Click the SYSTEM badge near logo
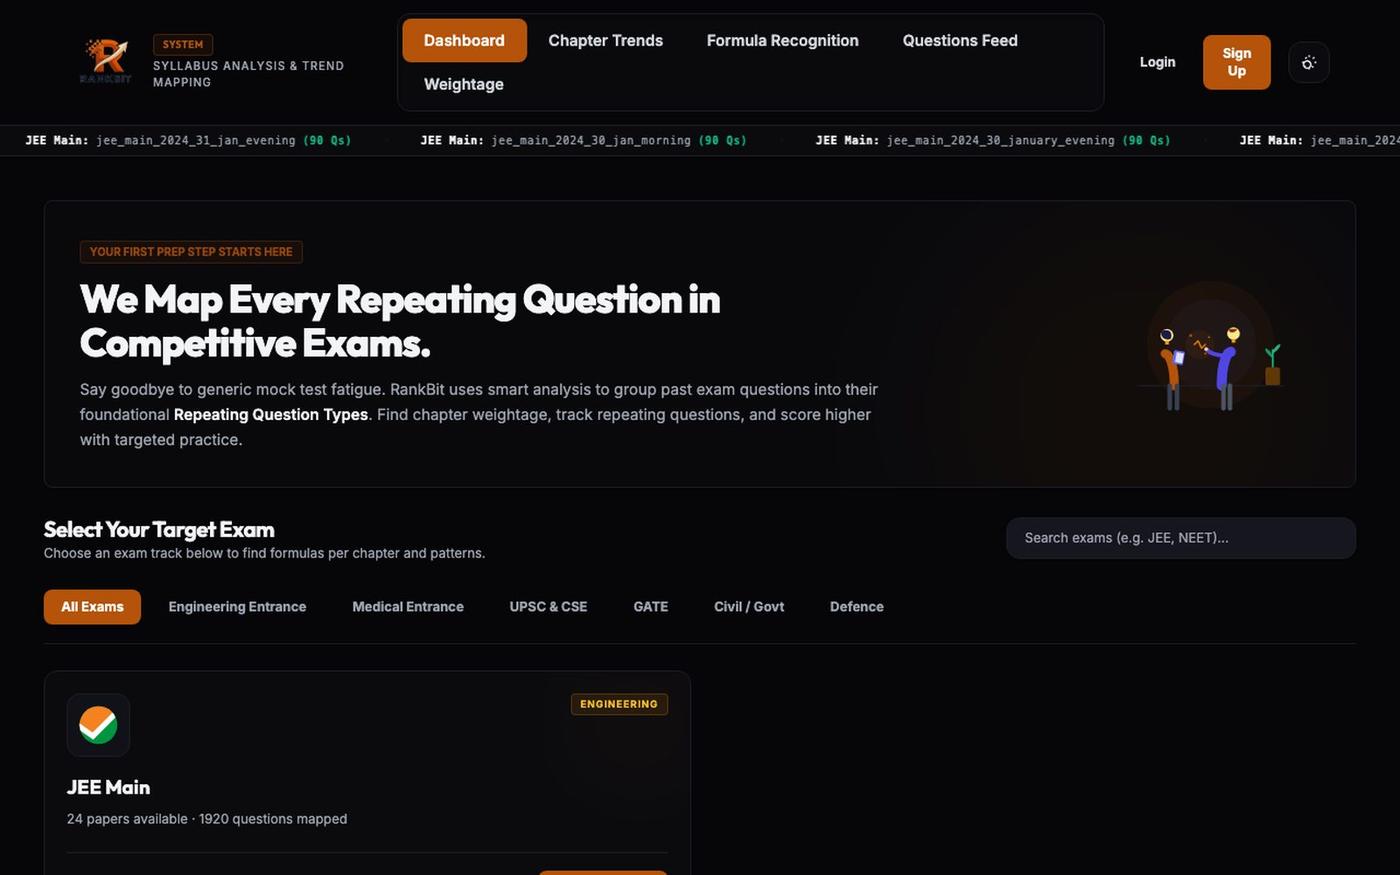This screenshot has height=875, width=1400. (x=183, y=44)
